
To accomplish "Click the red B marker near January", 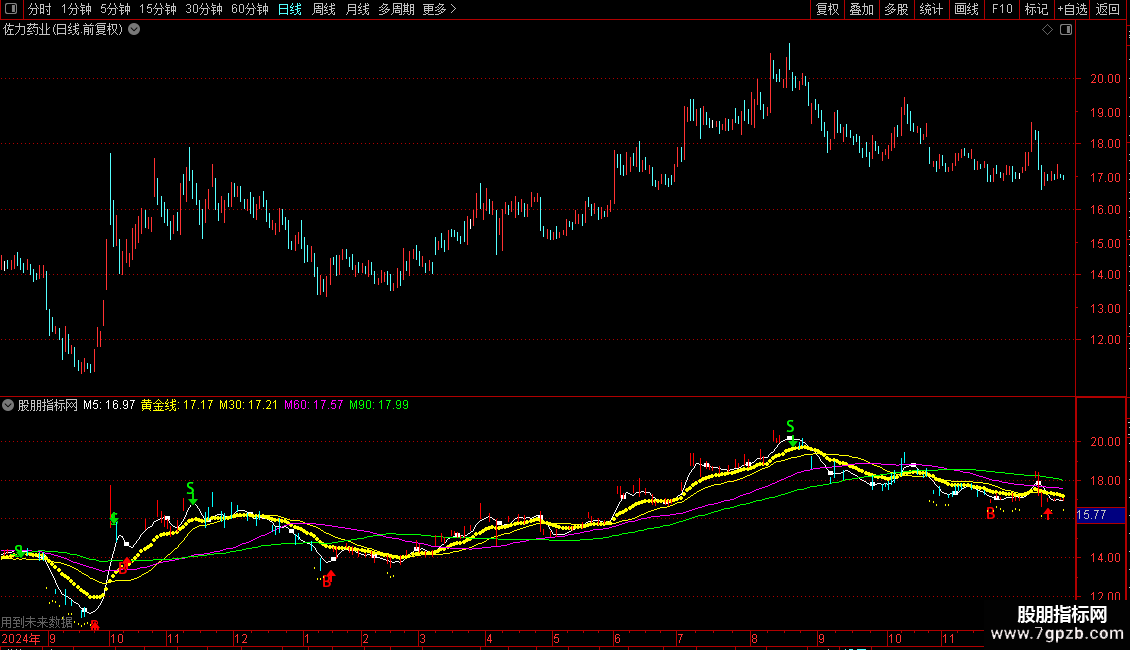I will (x=326, y=581).
